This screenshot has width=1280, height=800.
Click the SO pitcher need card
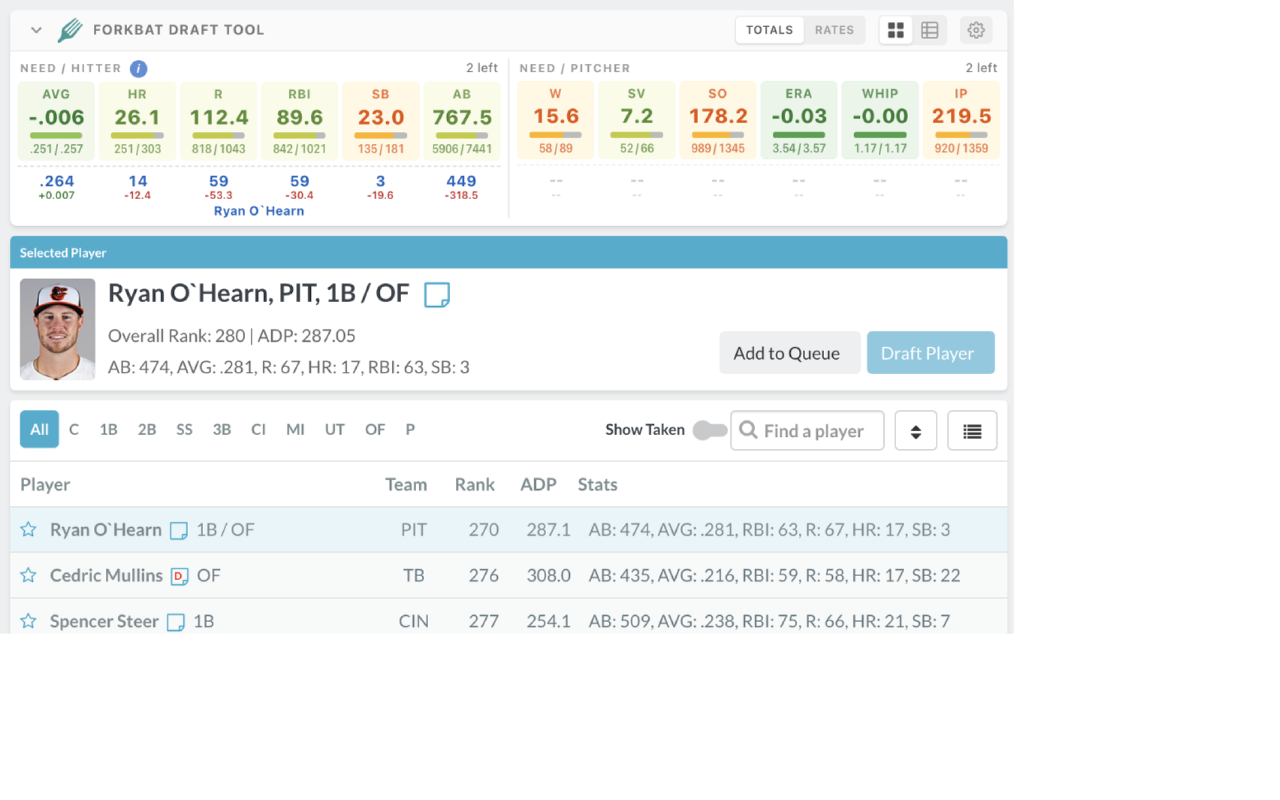pos(718,121)
